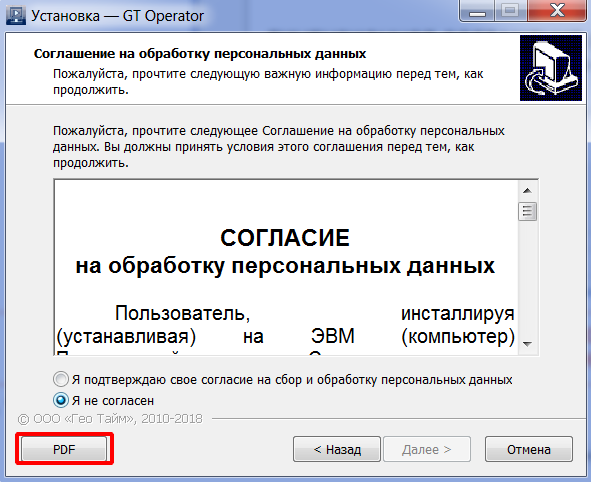Viewport: 591px width, 482px height.
Task: Click the empty scrollbar track below the thumb
Action: click(527, 278)
